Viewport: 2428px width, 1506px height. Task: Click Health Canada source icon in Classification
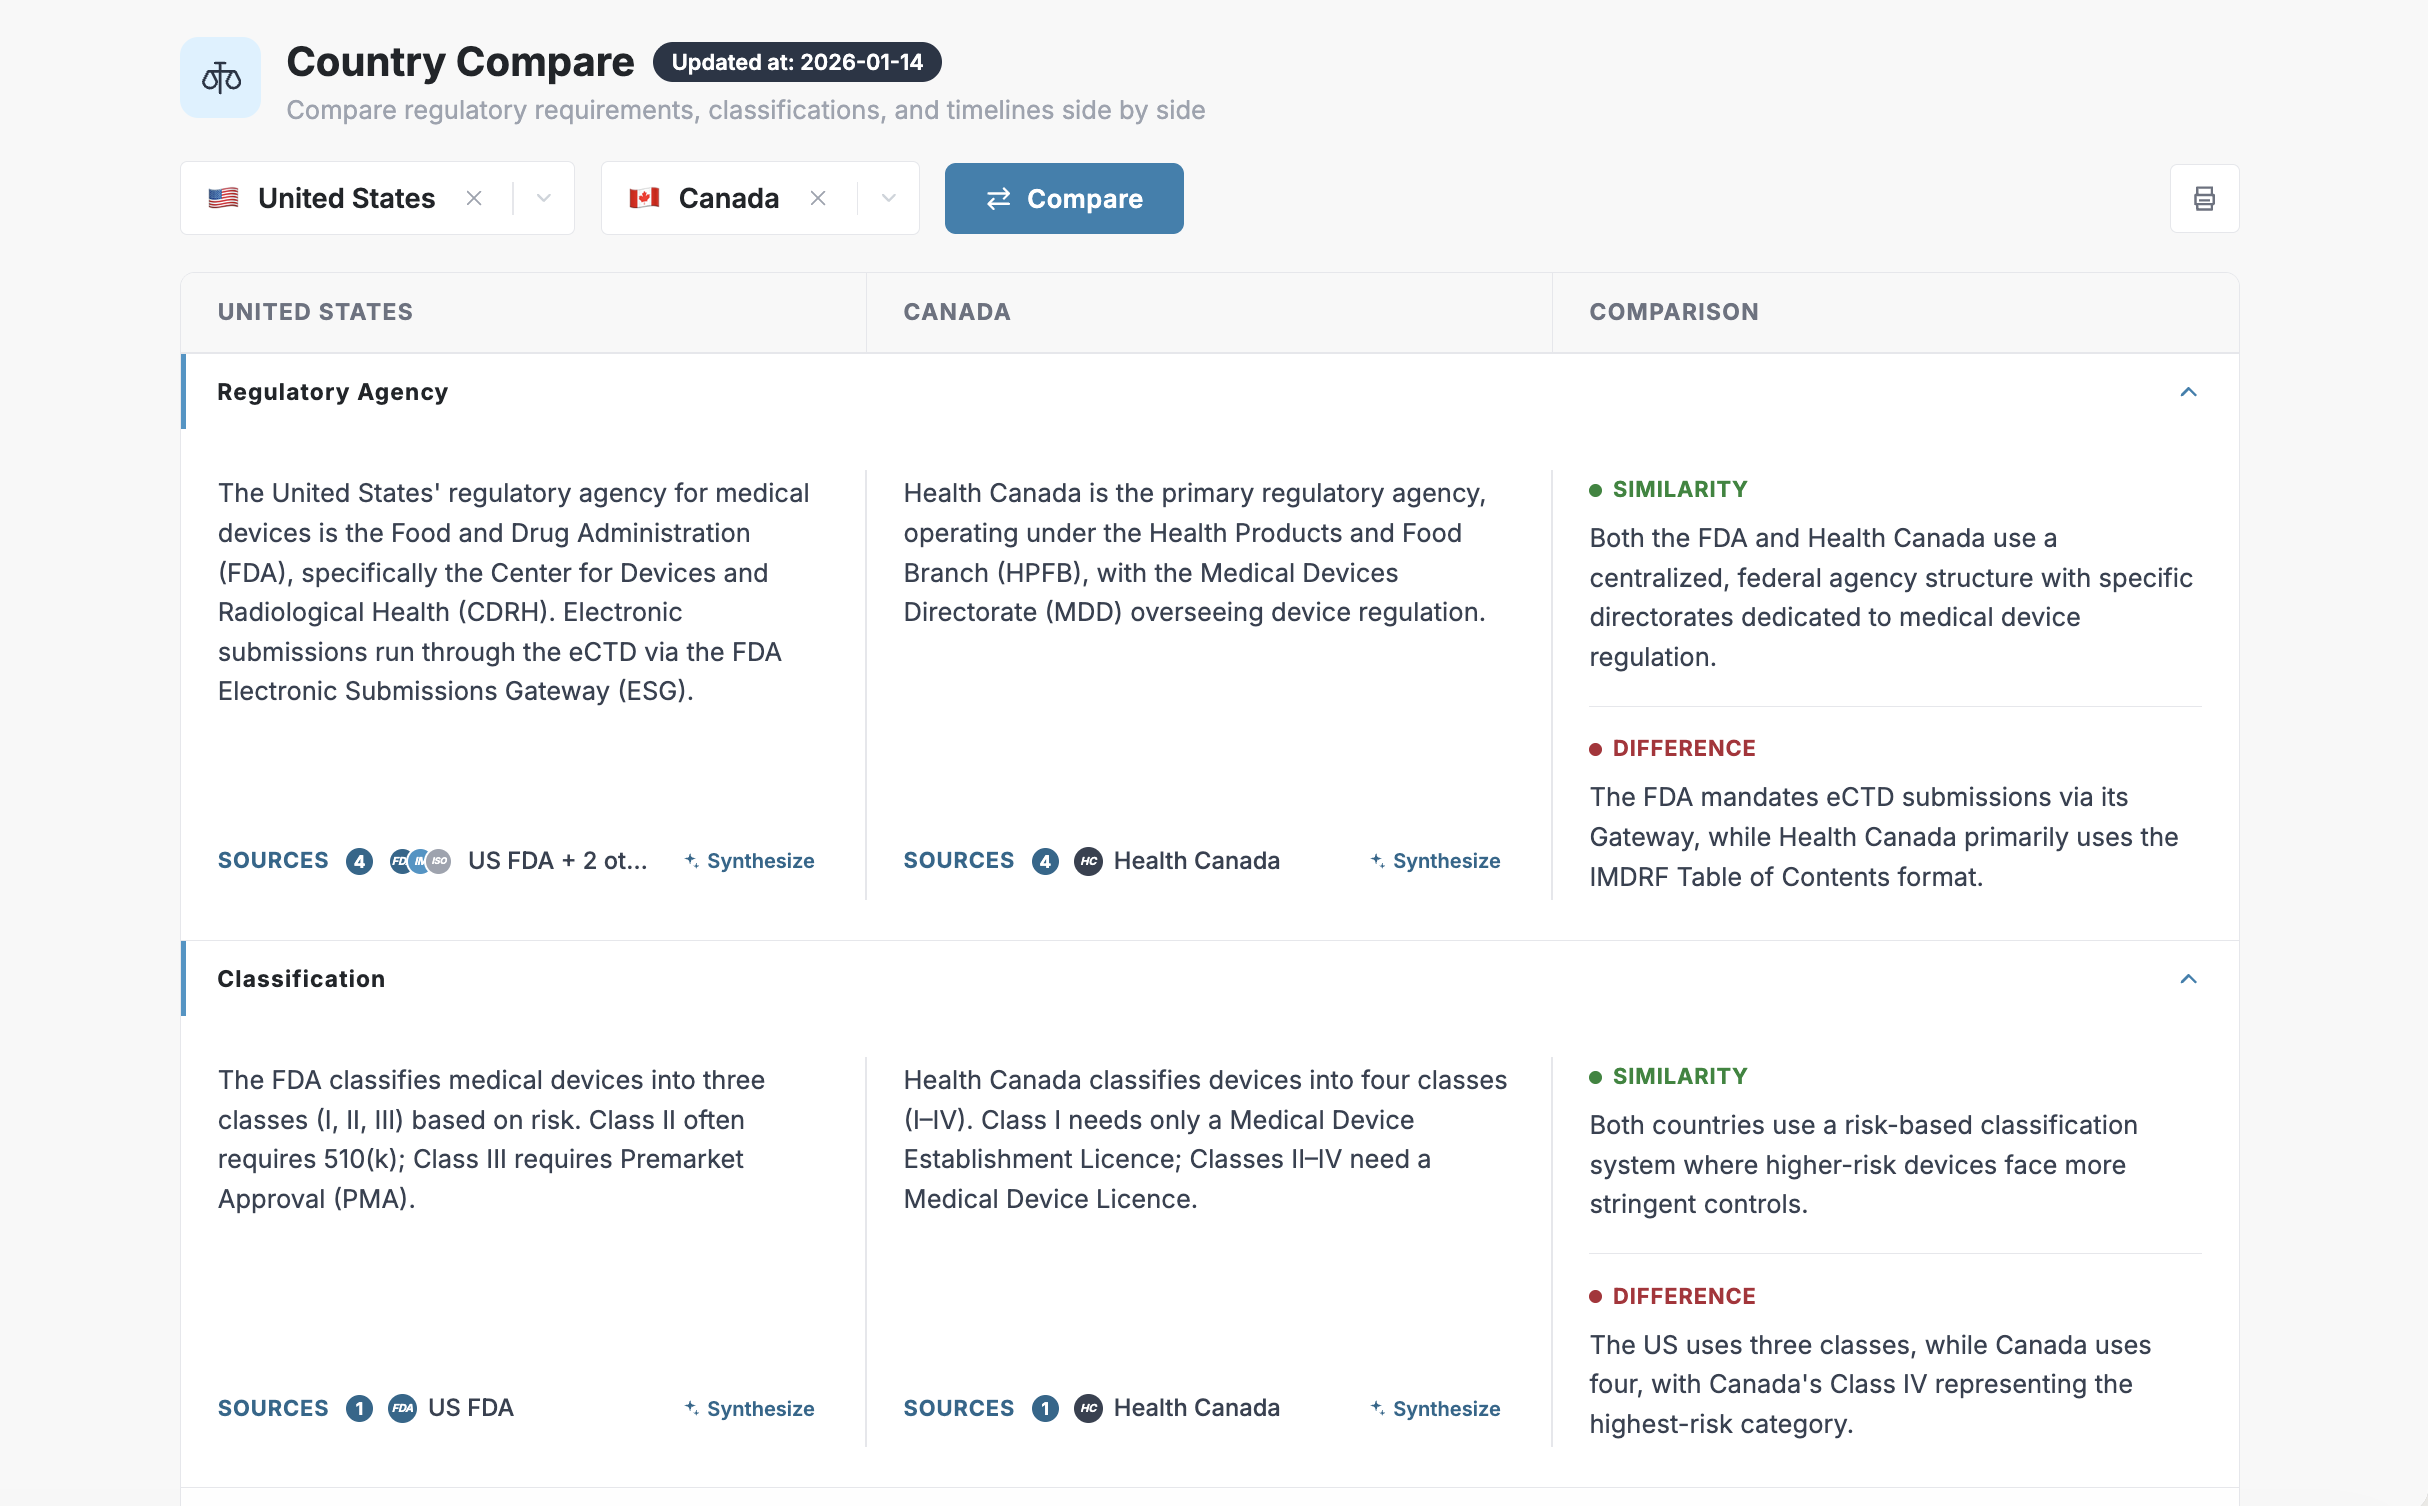1088,1408
